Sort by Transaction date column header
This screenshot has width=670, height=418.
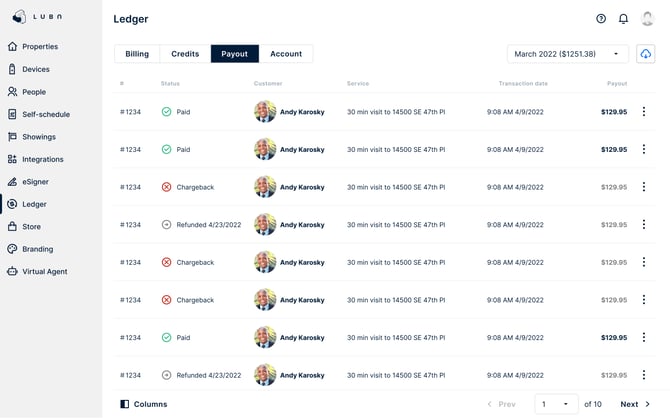[x=523, y=83]
